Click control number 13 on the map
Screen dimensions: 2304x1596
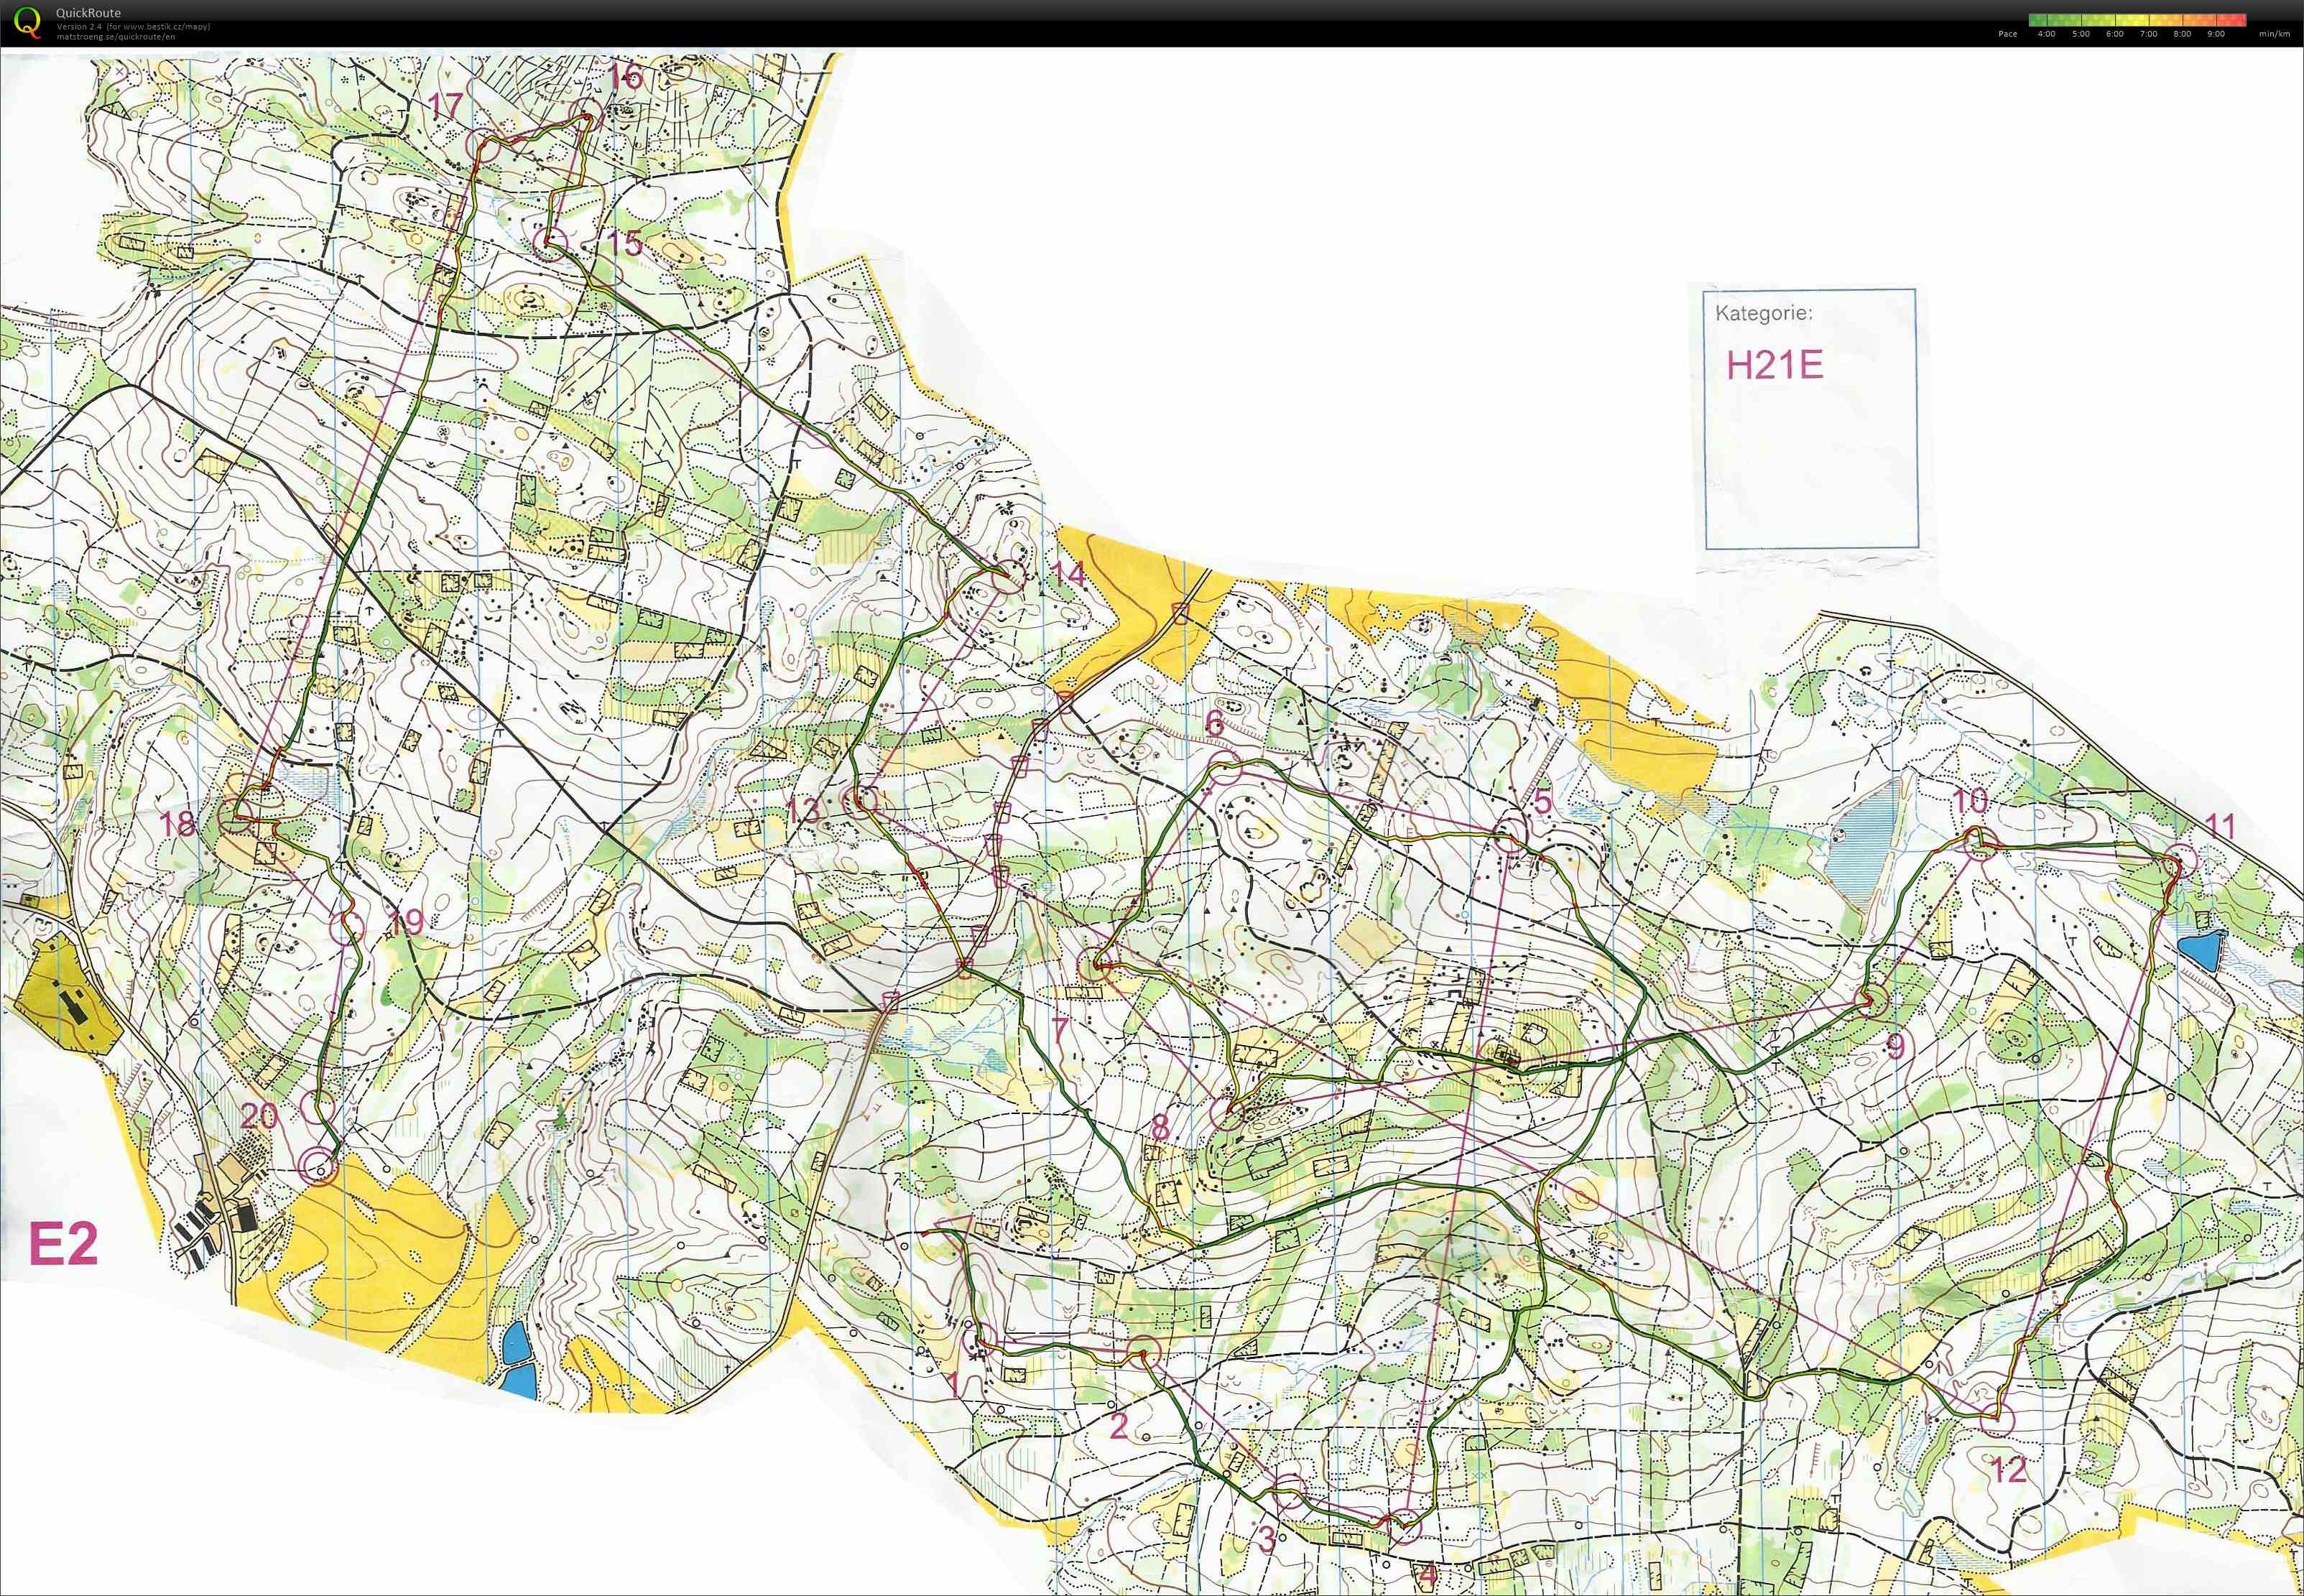803,811
